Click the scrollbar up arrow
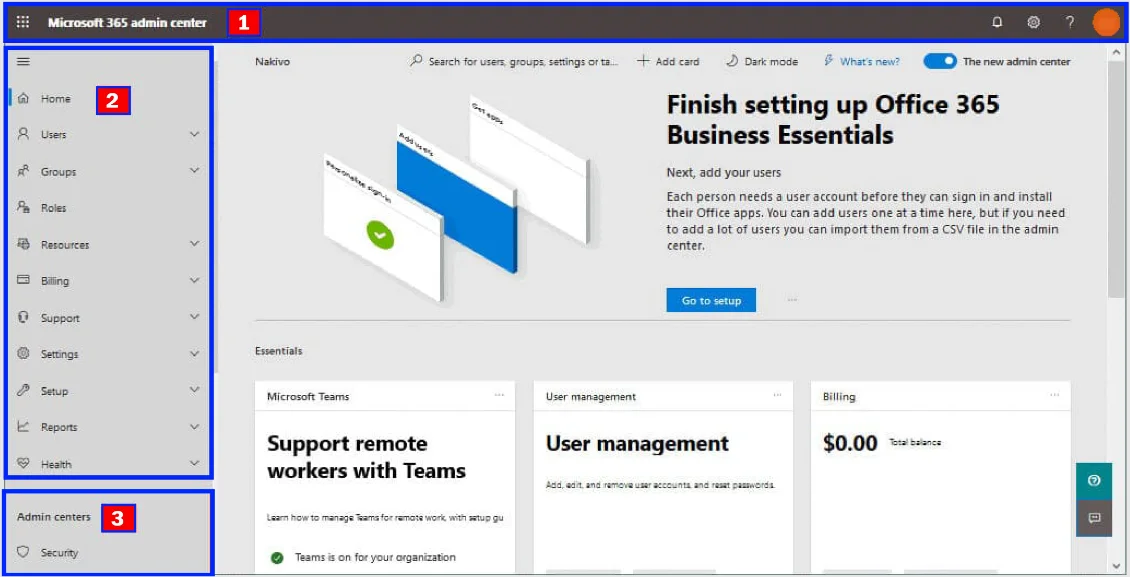 click(1116, 52)
